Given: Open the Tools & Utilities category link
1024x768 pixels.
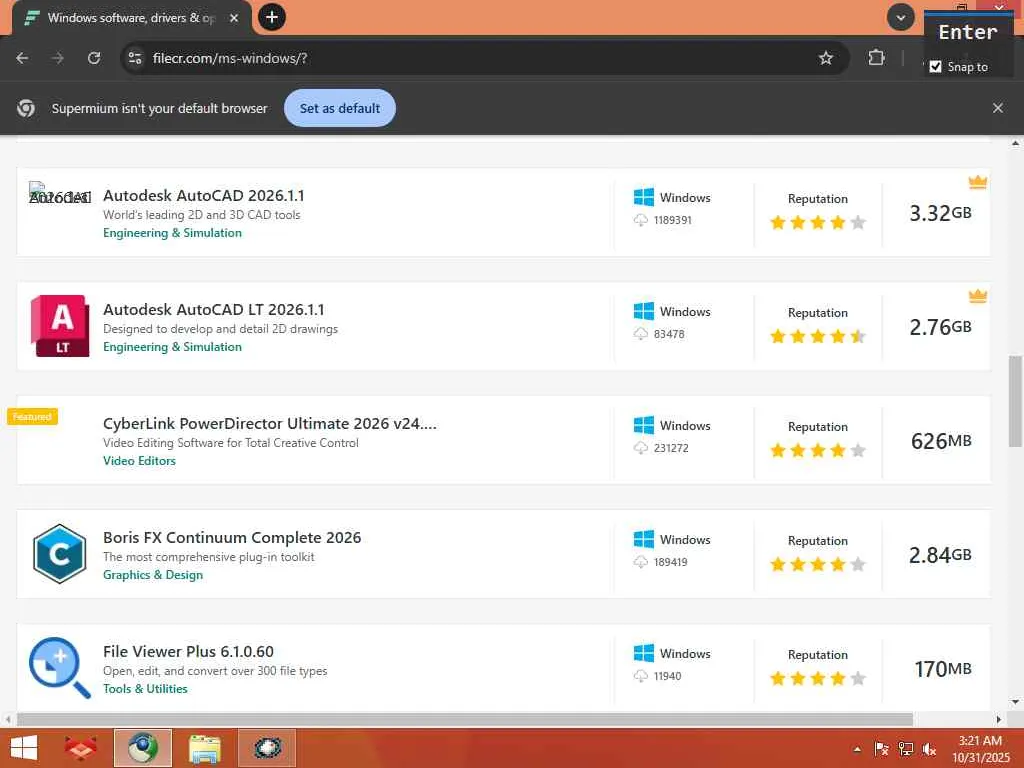Looking at the screenshot, I should 145,689.
